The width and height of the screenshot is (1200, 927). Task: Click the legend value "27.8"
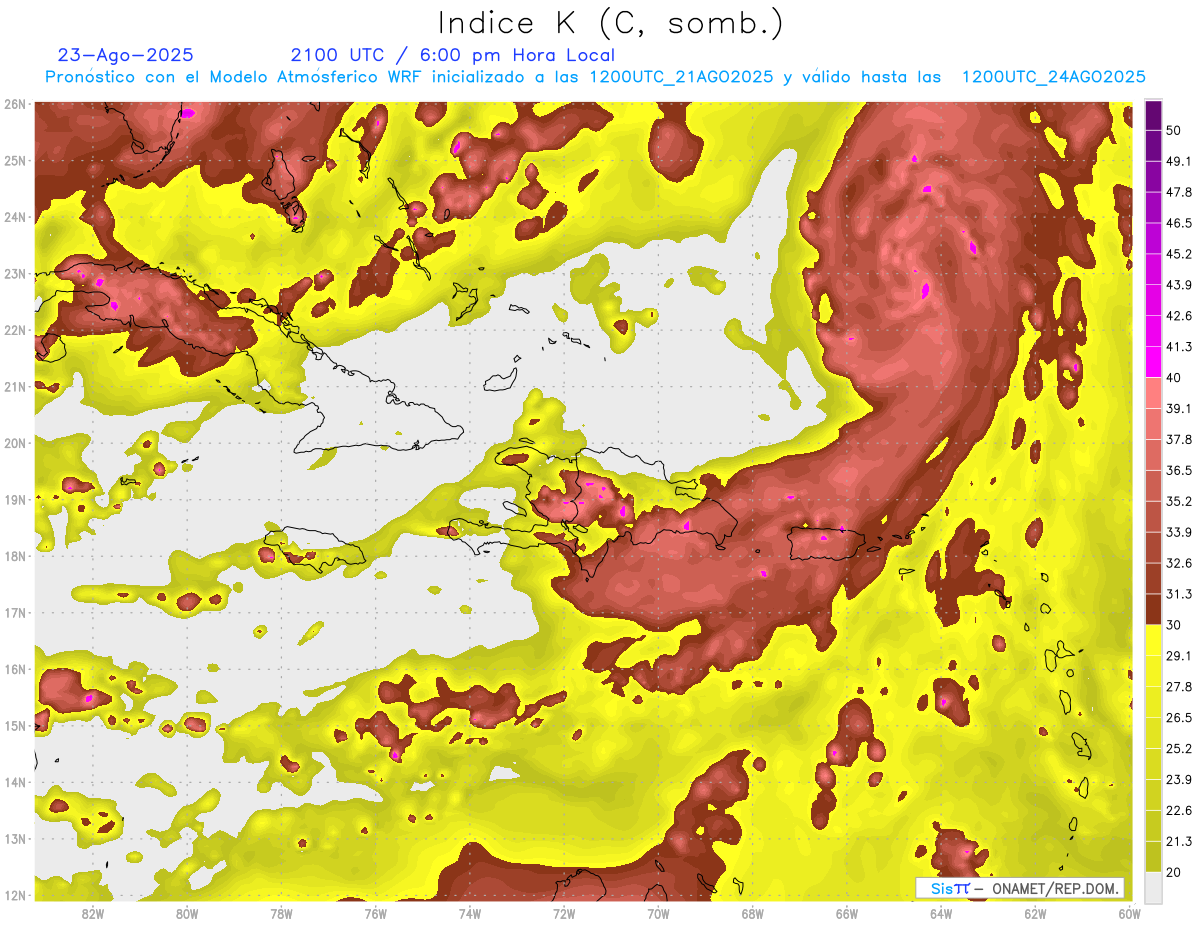pos(1179,686)
